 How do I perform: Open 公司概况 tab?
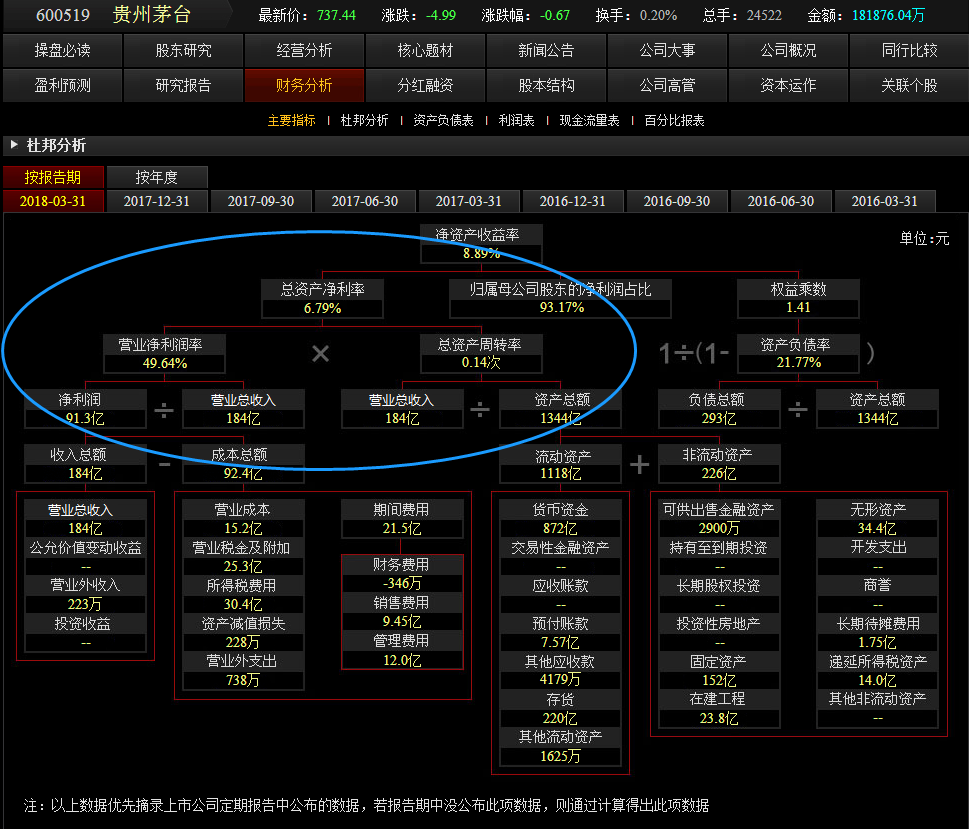coord(789,50)
